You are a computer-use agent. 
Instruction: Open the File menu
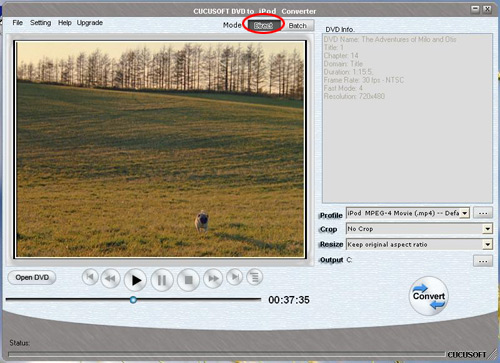18,23
